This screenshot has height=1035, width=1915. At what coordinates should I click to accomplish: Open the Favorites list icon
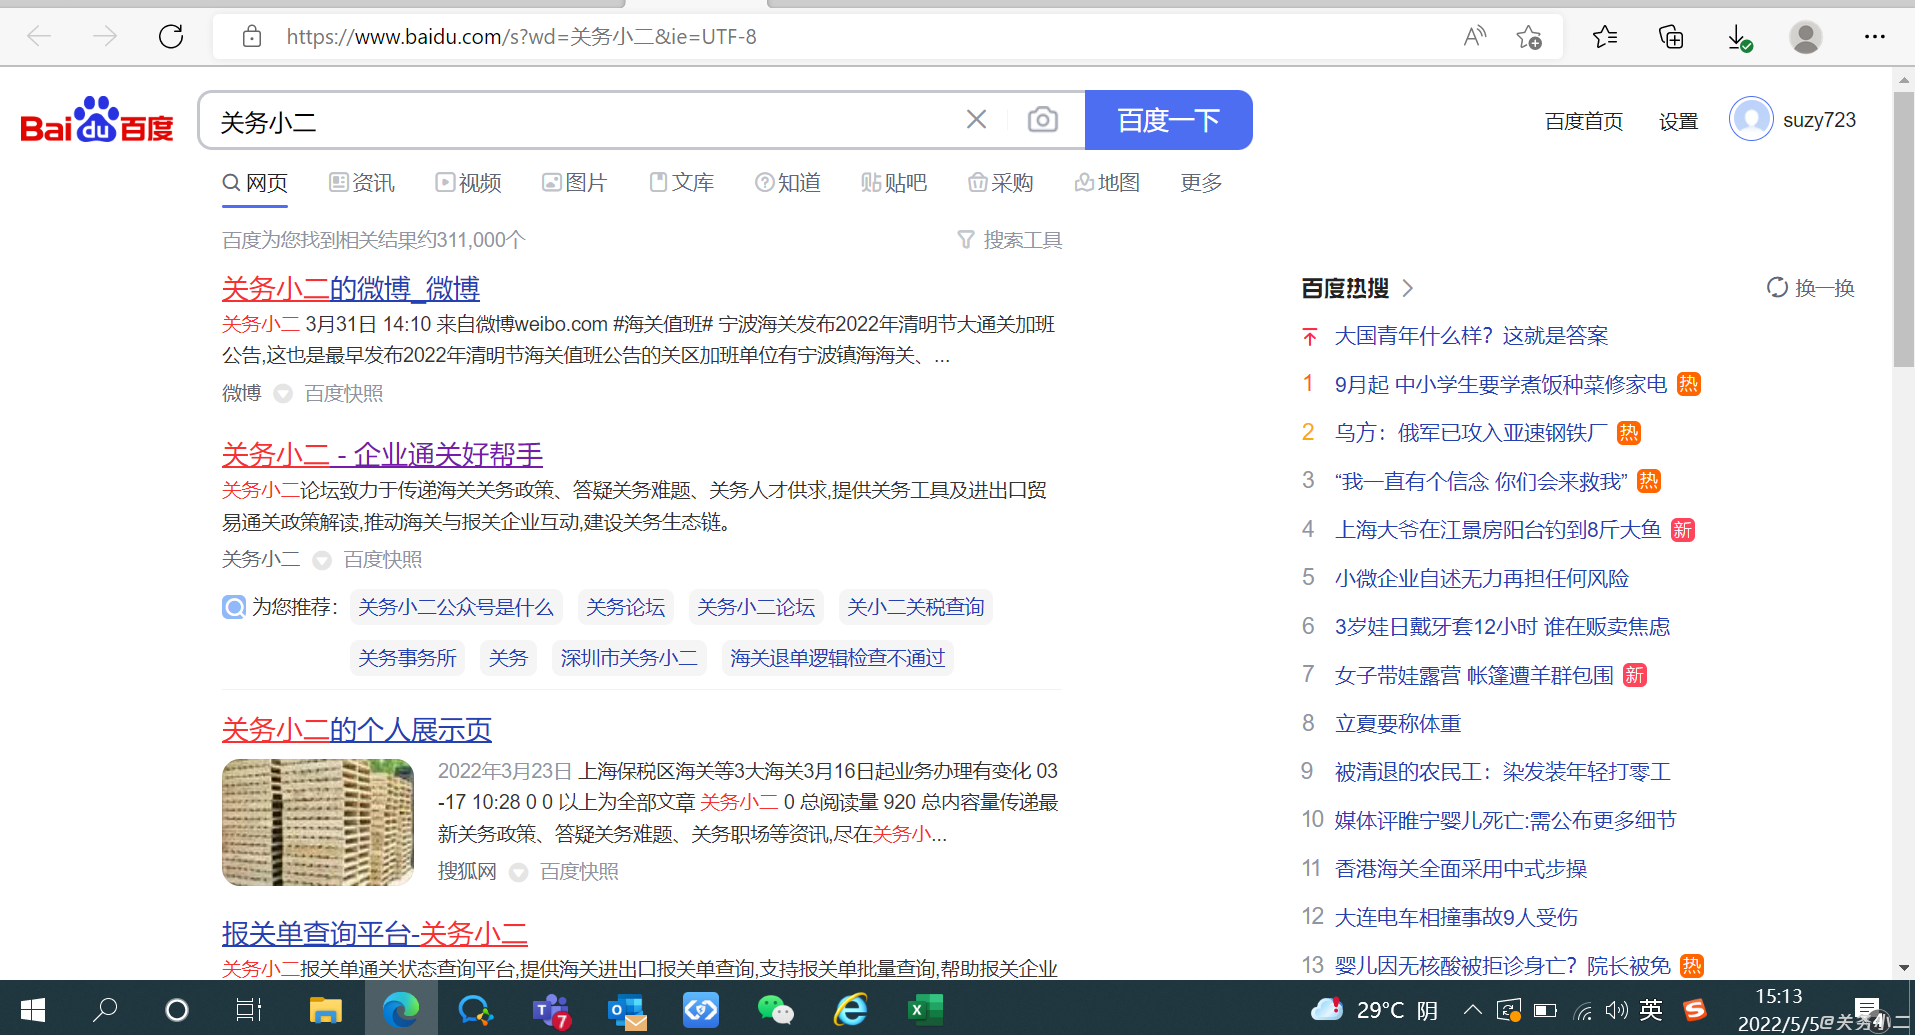[x=1605, y=37]
